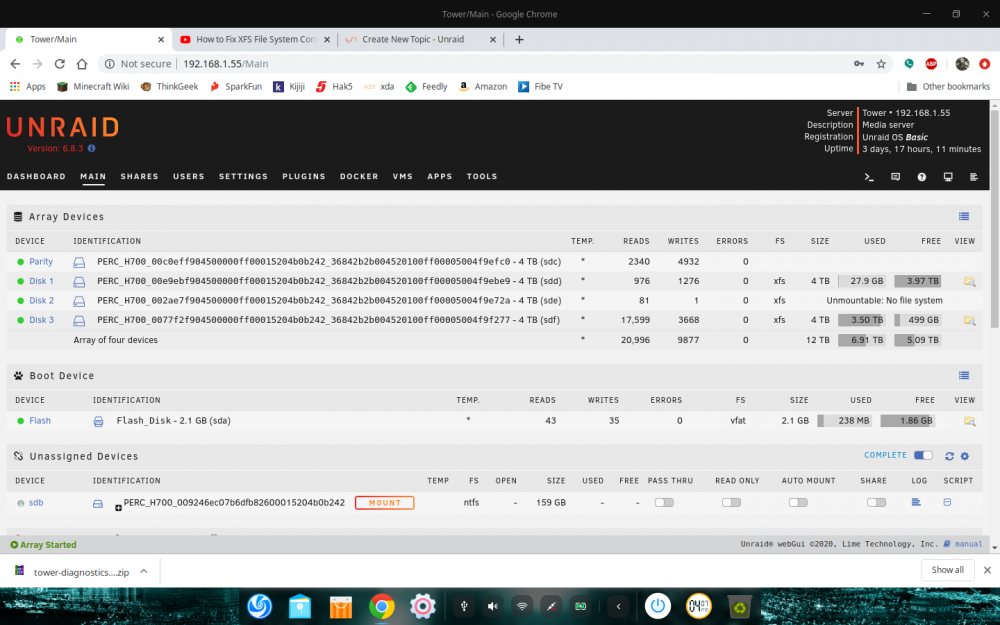Toggle Boot Device list view icon
1000x625 pixels.
(964, 376)
